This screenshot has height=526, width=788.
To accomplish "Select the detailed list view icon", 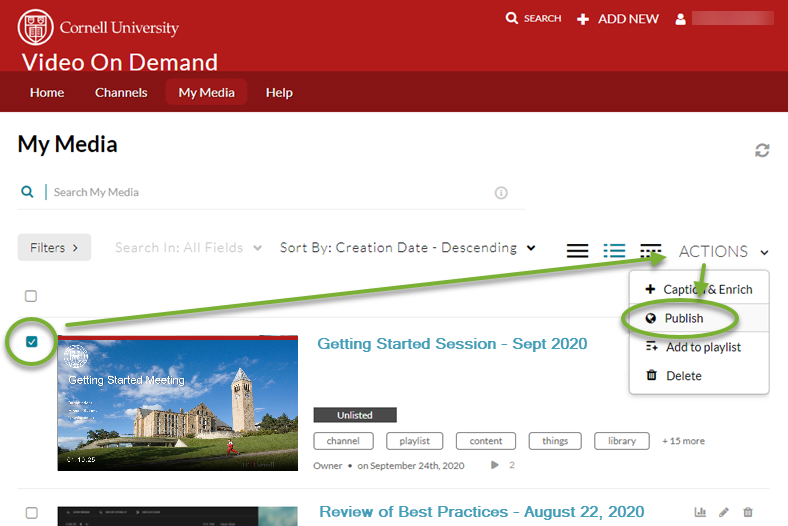I will 614,250.
